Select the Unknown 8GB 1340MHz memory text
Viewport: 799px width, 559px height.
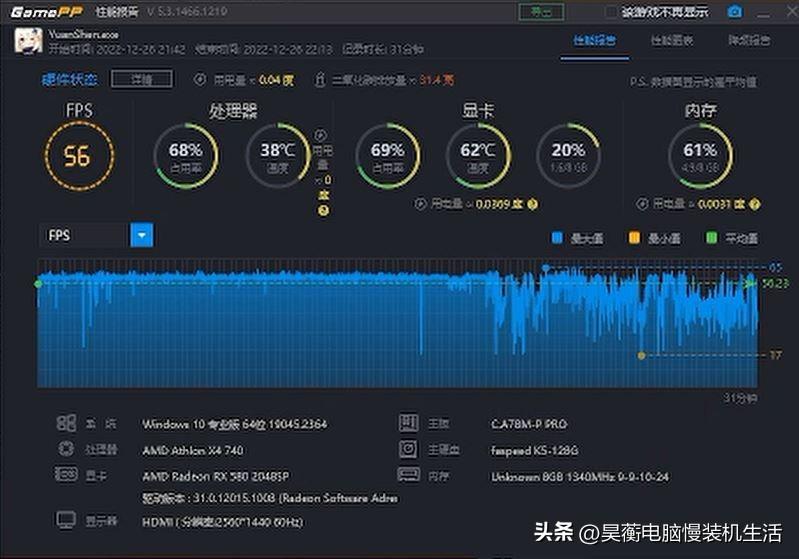click(x=580, y=477)
